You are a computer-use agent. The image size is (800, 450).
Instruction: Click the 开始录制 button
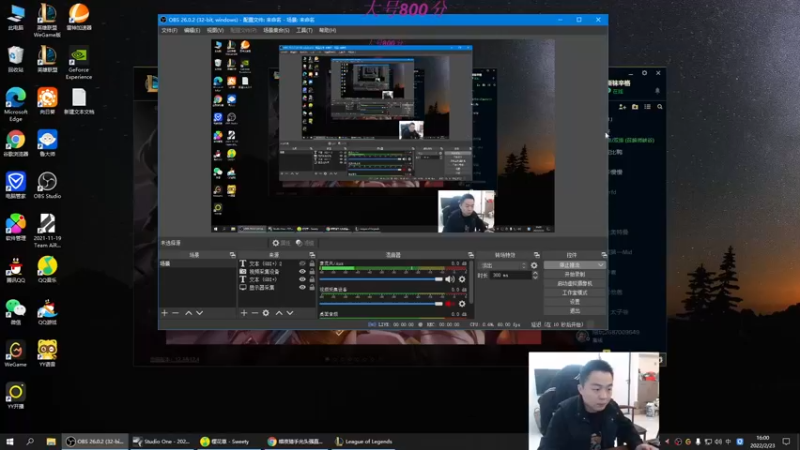point(574,274)
